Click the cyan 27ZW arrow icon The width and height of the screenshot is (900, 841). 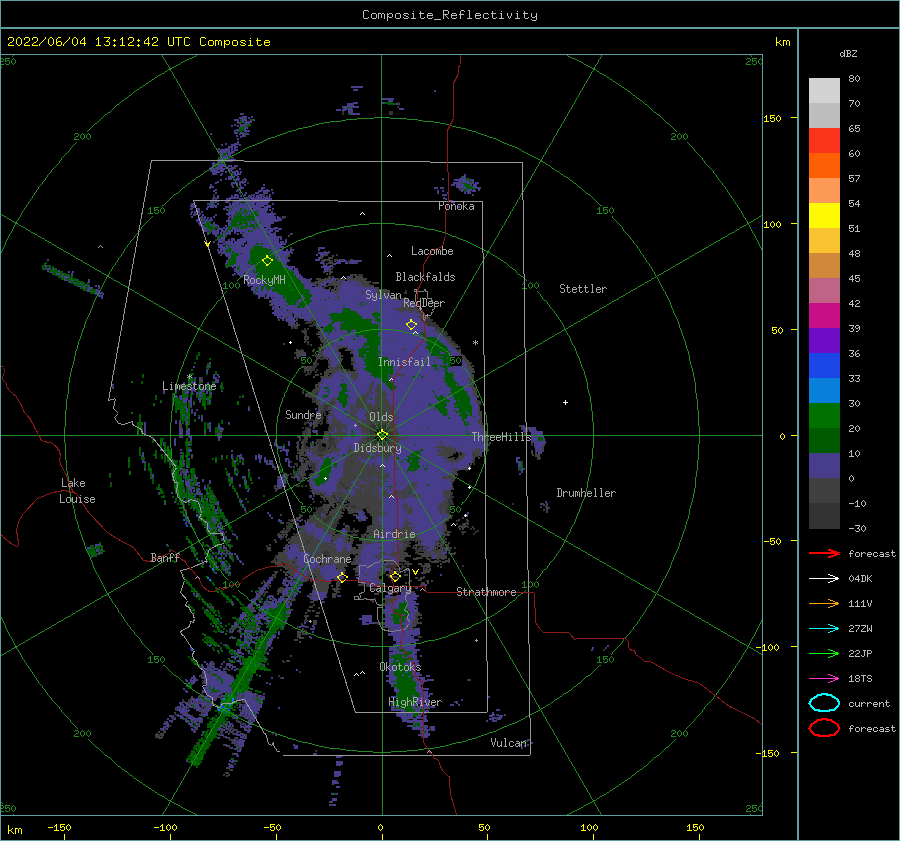click(x=824, y=629)
